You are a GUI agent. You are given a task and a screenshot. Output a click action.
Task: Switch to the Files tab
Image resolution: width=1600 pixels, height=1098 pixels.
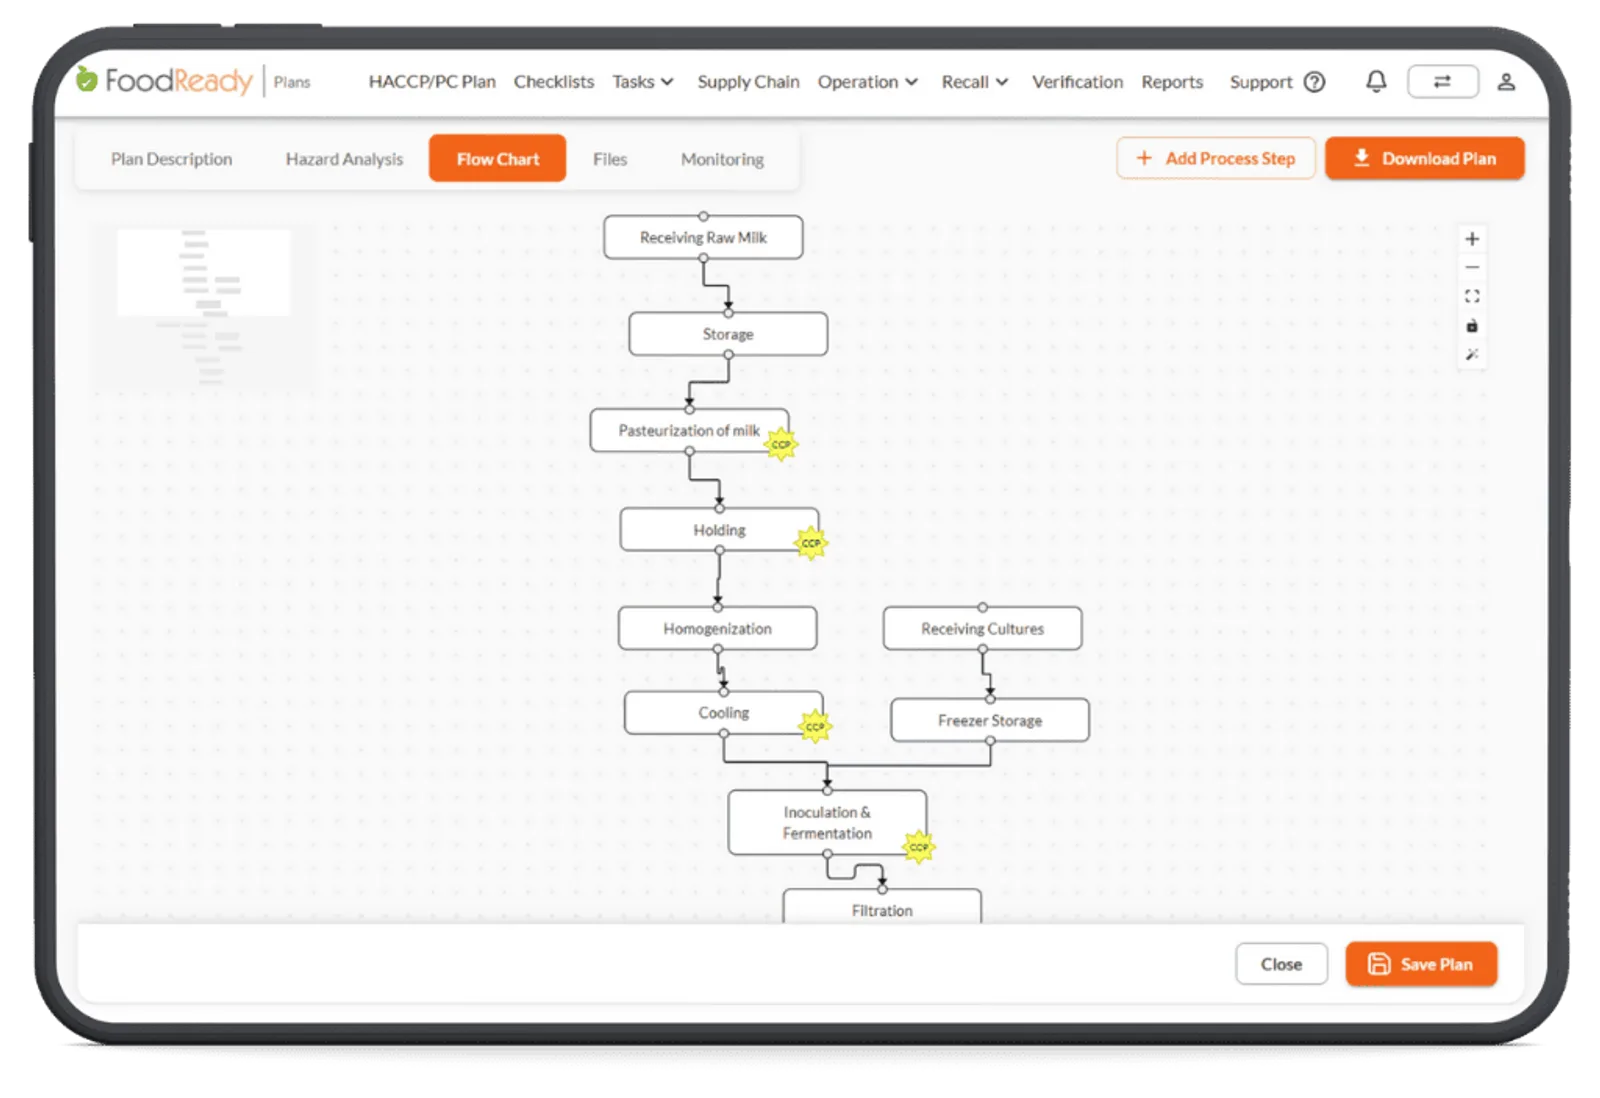[610, 159]
